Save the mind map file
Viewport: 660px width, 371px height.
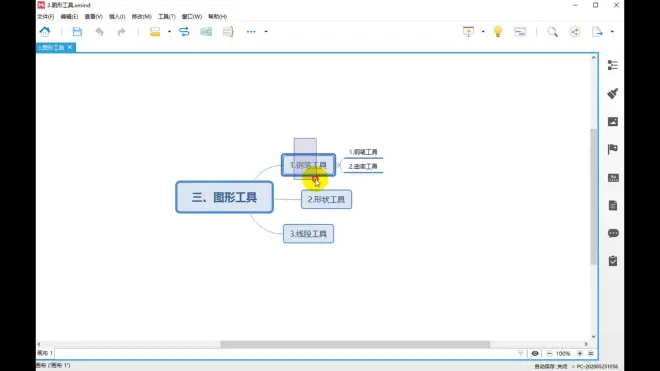click(x=77, y=32)
